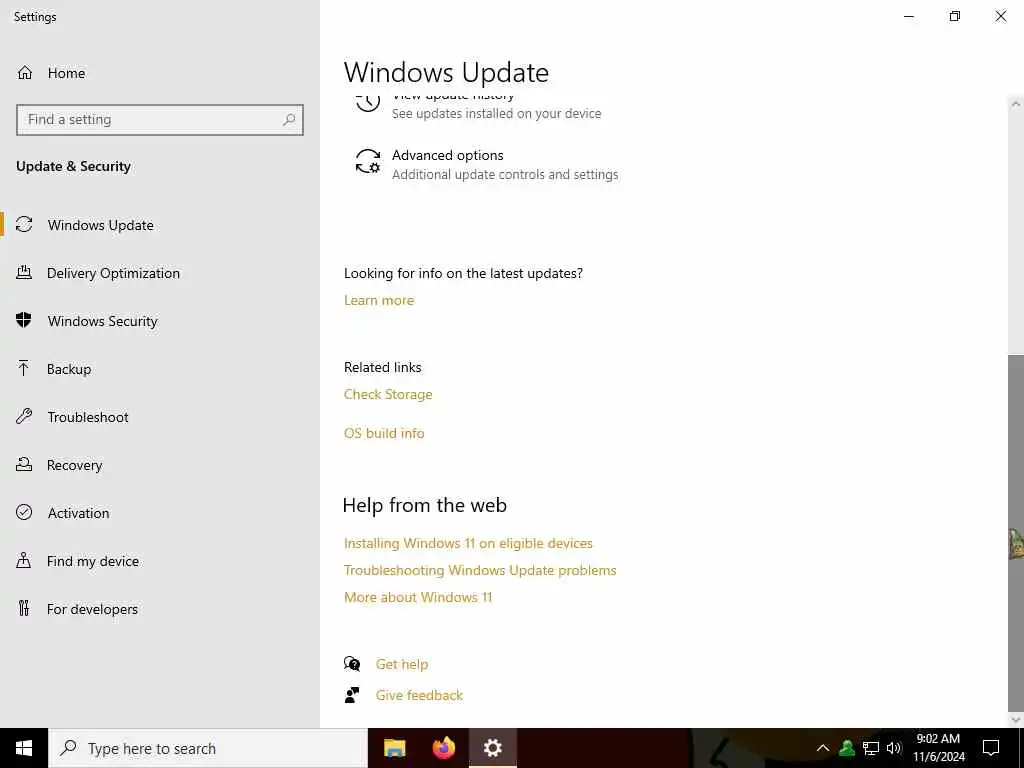Click the update history clock icon
Screen dimensions: 1024x768
click(368, 102)
